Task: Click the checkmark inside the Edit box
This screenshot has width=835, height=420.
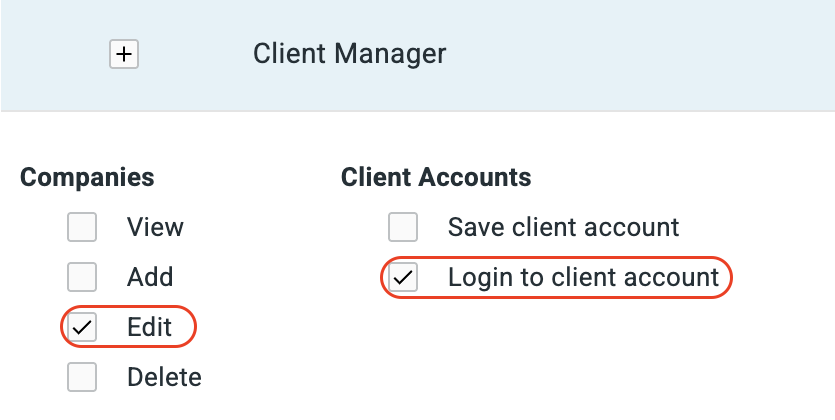Action: click(82, 327)
